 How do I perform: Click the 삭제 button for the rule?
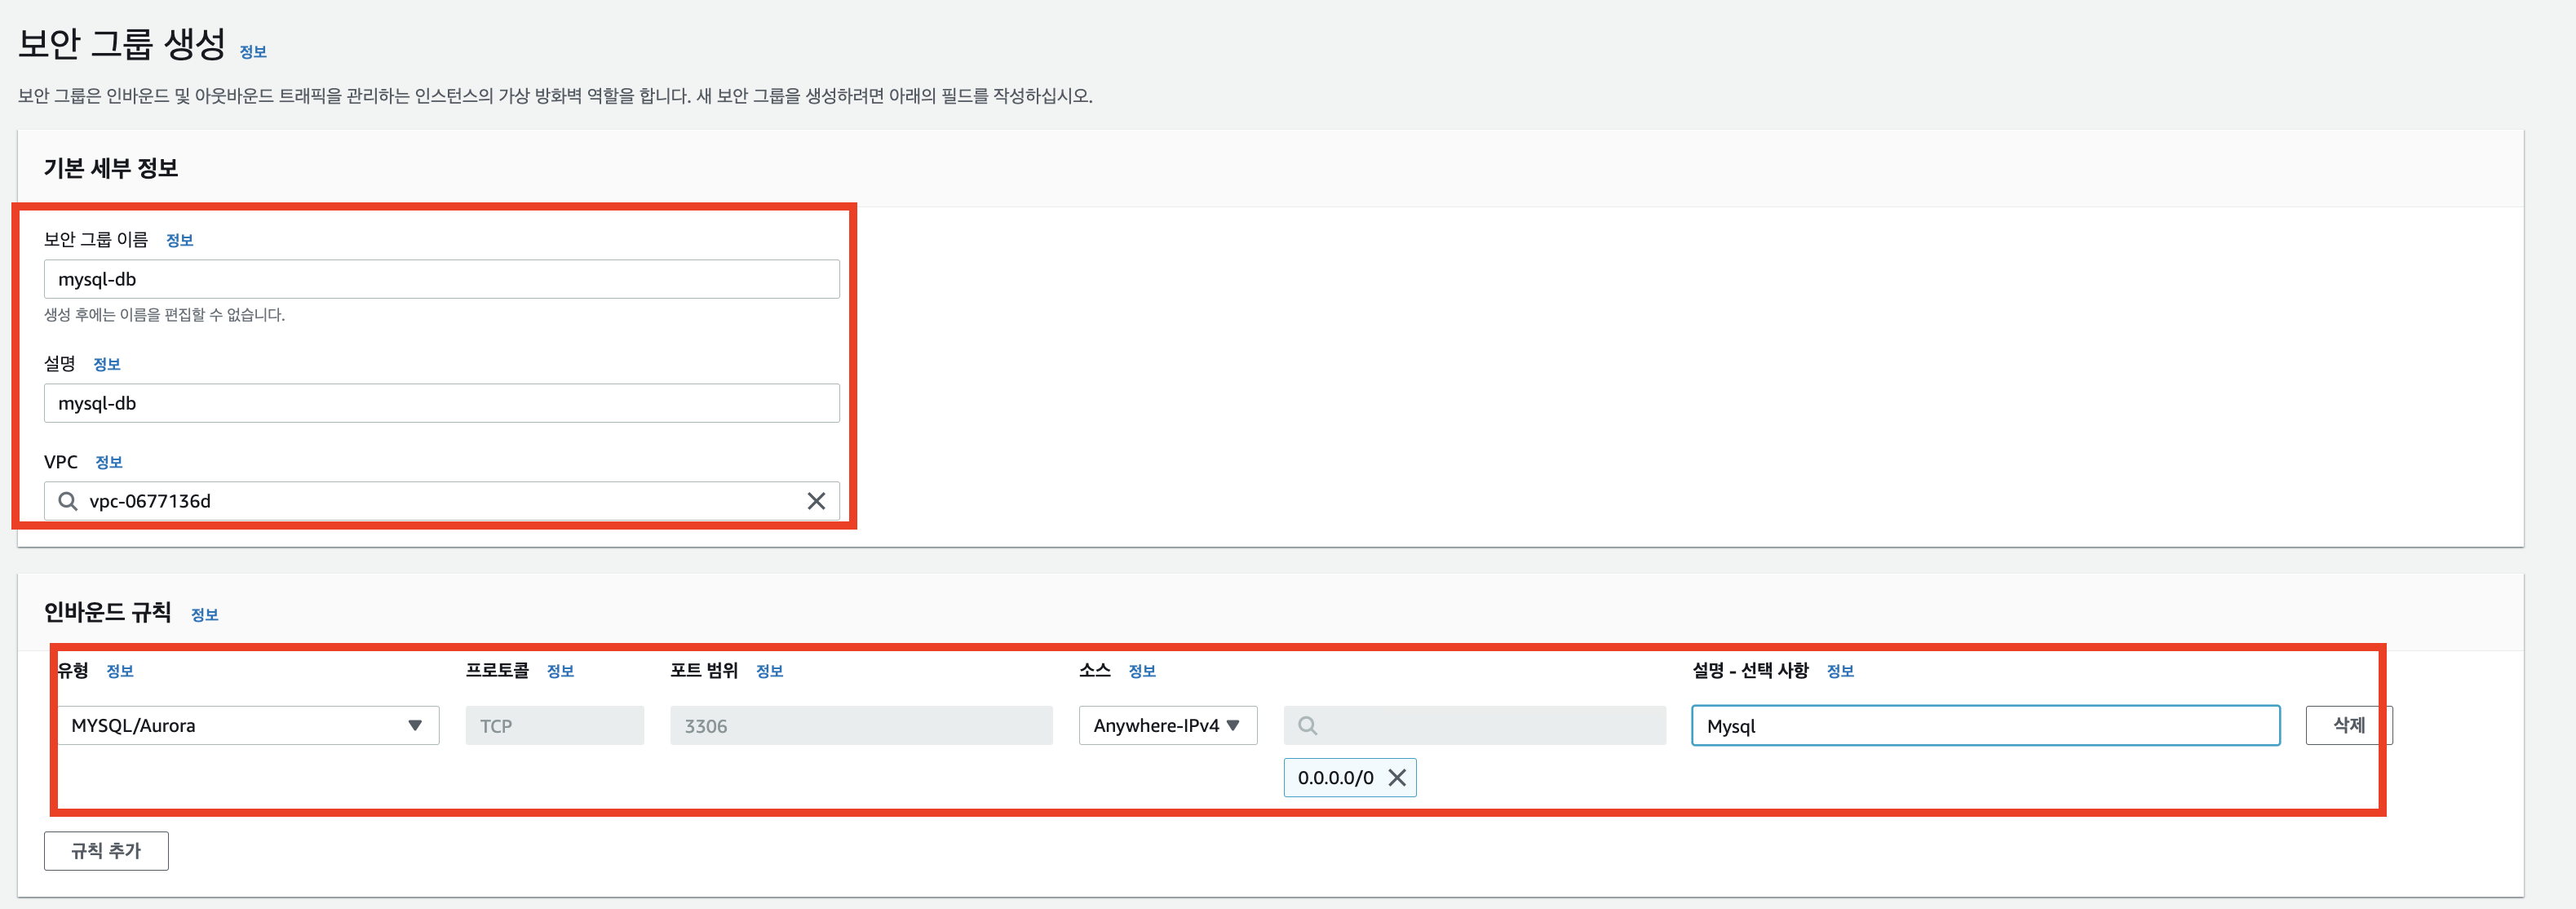[2347, 725]
